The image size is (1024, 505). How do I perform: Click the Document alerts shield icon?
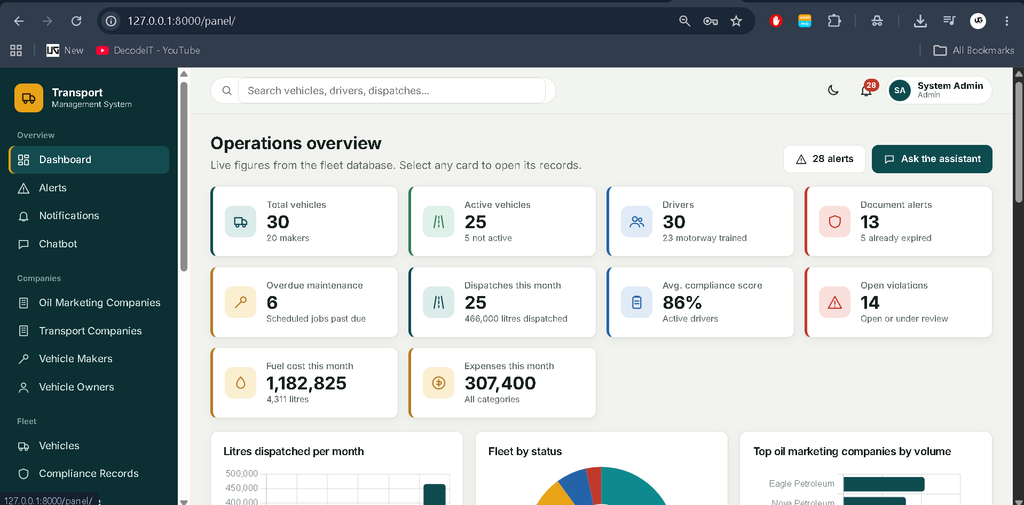[x=835, y=221]
